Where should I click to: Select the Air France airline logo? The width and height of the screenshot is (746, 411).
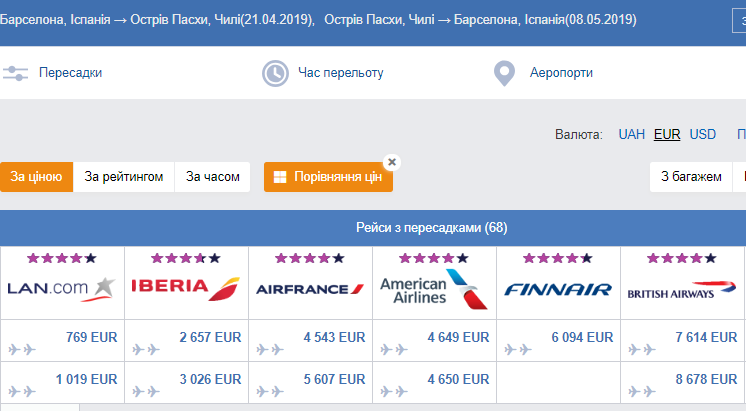point(310,289)
